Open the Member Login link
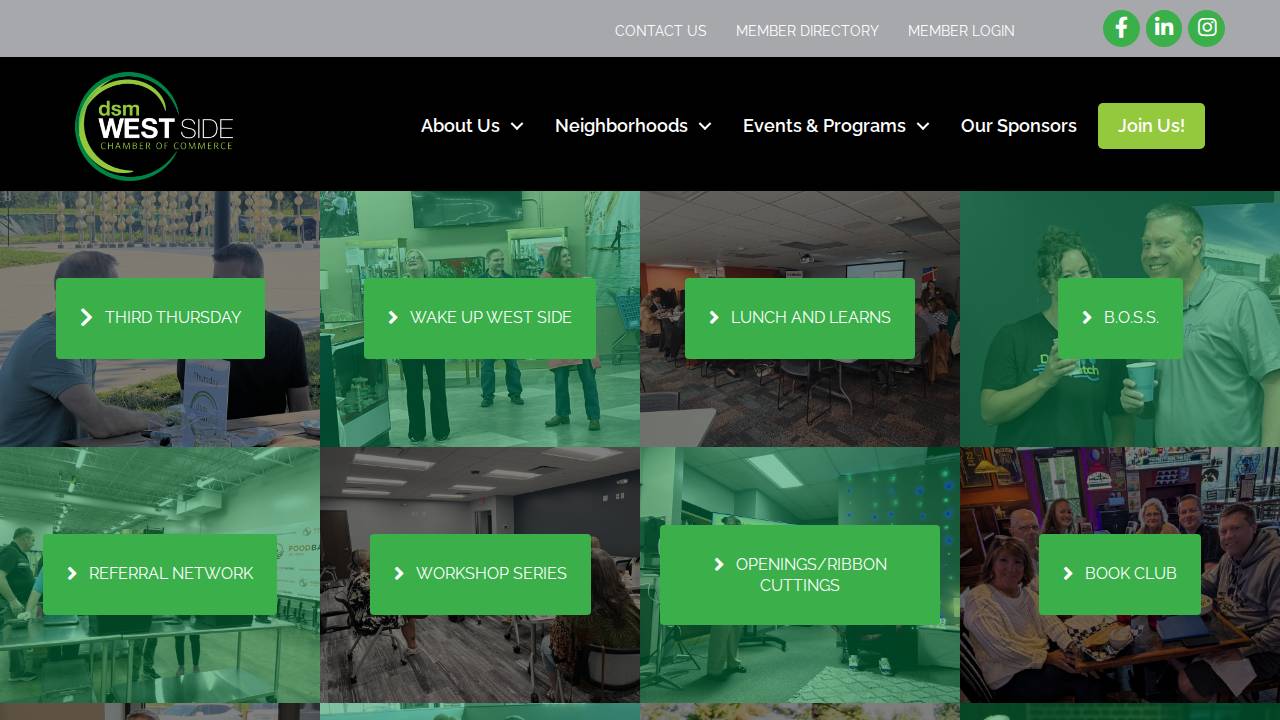 960,31
